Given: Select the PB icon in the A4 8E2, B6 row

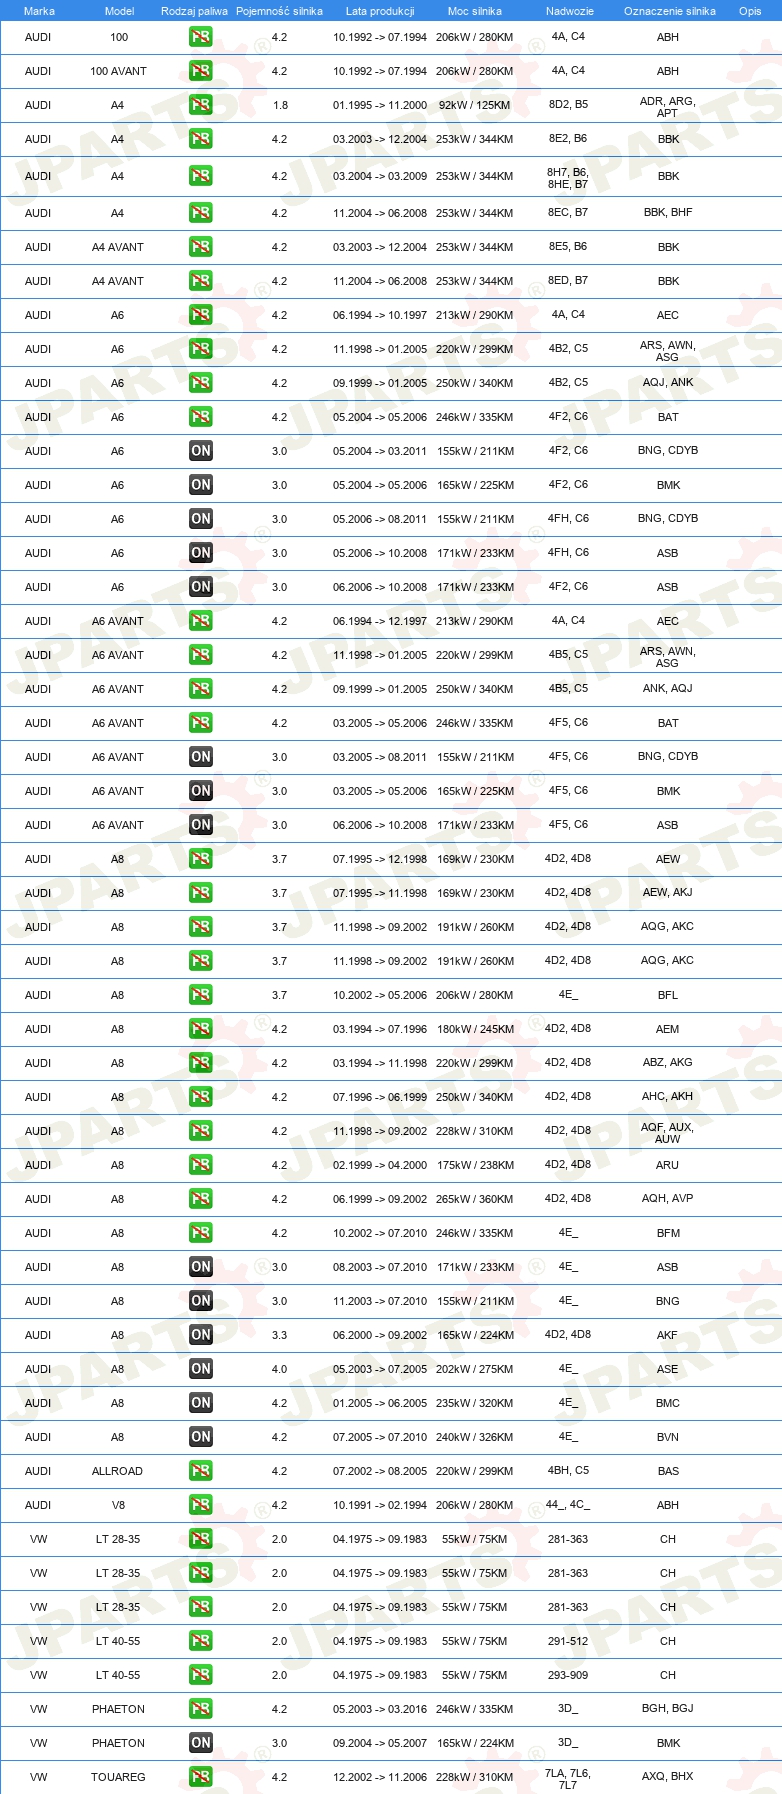Looking at the screenshot, I should tap(201, 139).
